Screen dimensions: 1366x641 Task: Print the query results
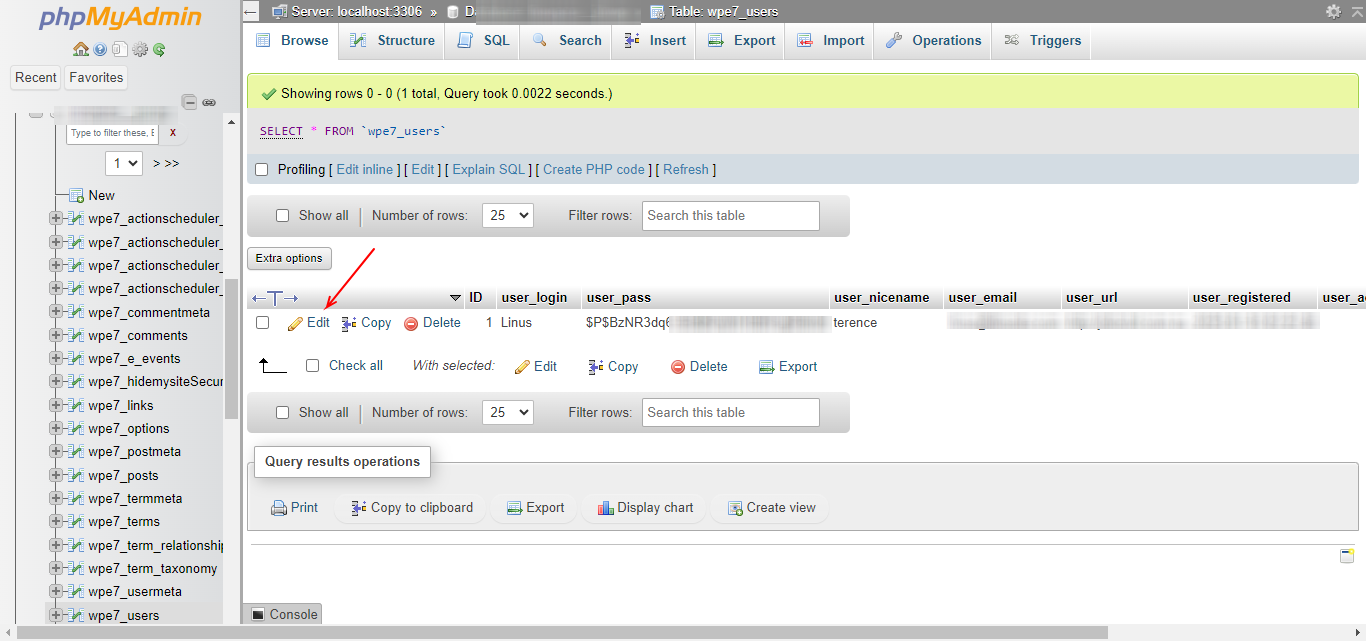point(294,508)
